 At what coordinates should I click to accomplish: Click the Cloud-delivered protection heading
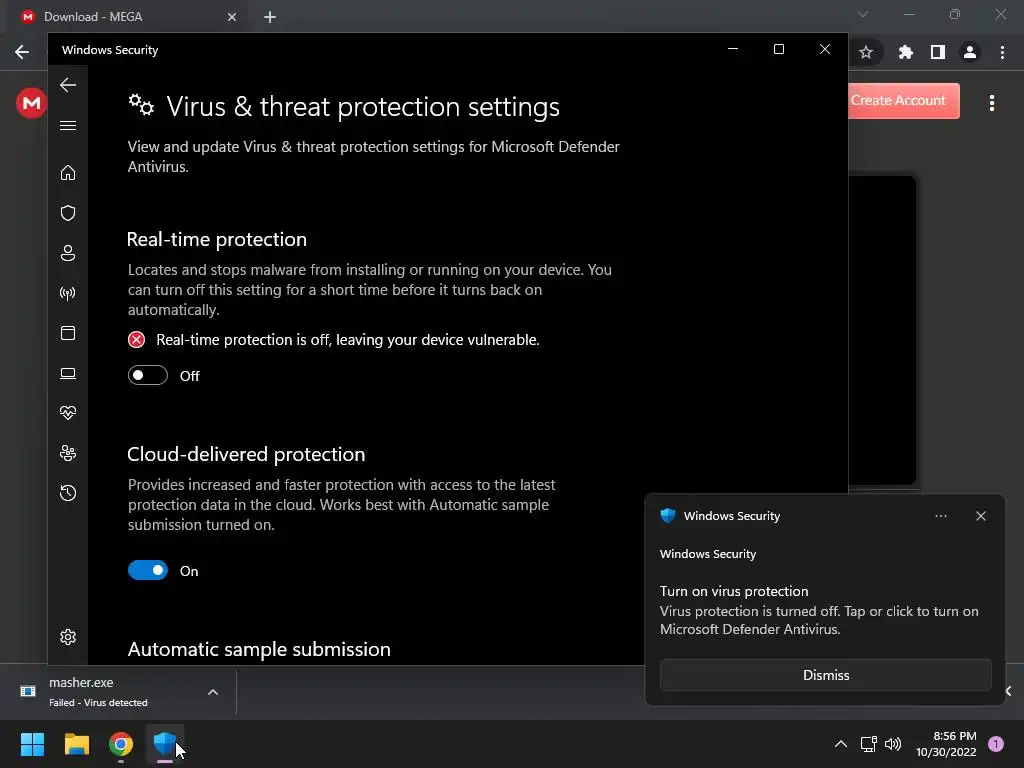246,454
